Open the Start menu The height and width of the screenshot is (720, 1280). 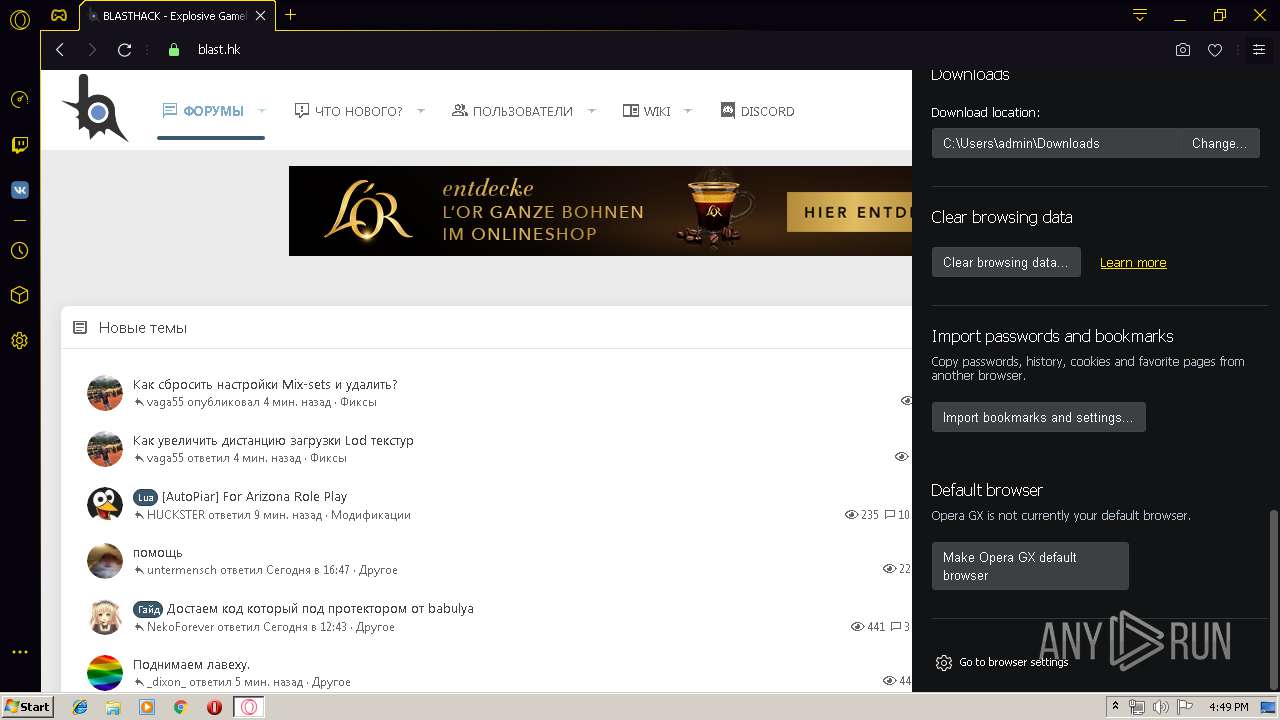tap(27, 707)
